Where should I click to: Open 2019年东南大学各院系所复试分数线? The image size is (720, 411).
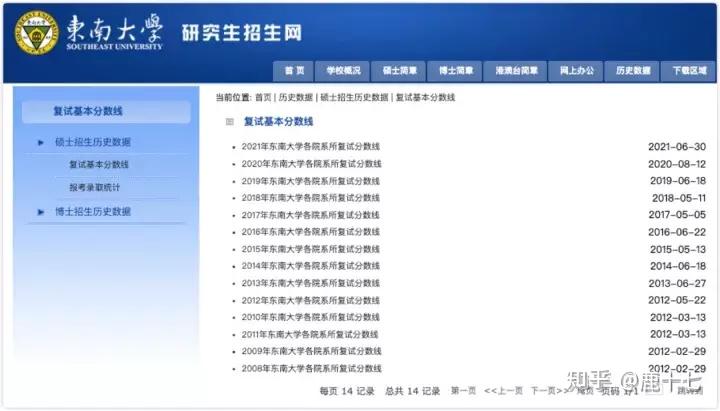(311, 181)
